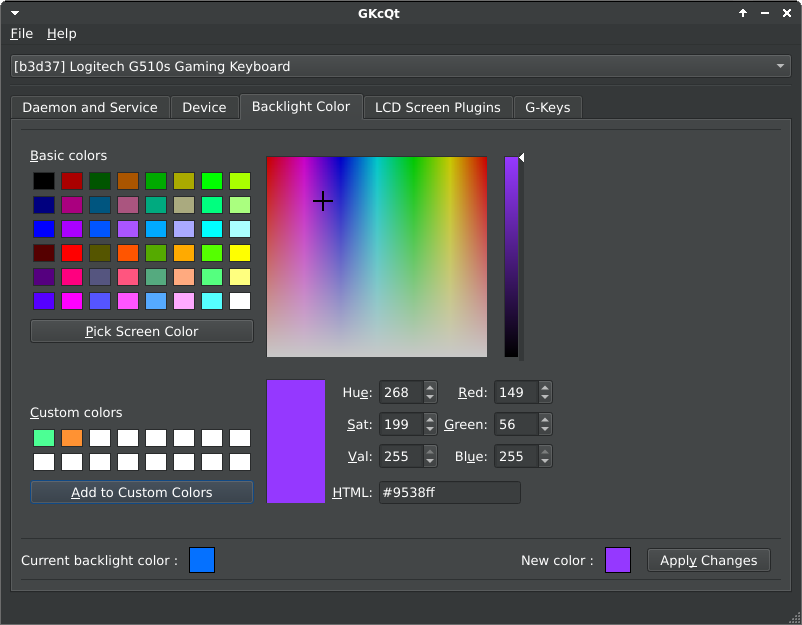Expand the Logitech G510s device dropdown
Image resolution: width=802 pixels, height=625 pixels.
[400, 66]
